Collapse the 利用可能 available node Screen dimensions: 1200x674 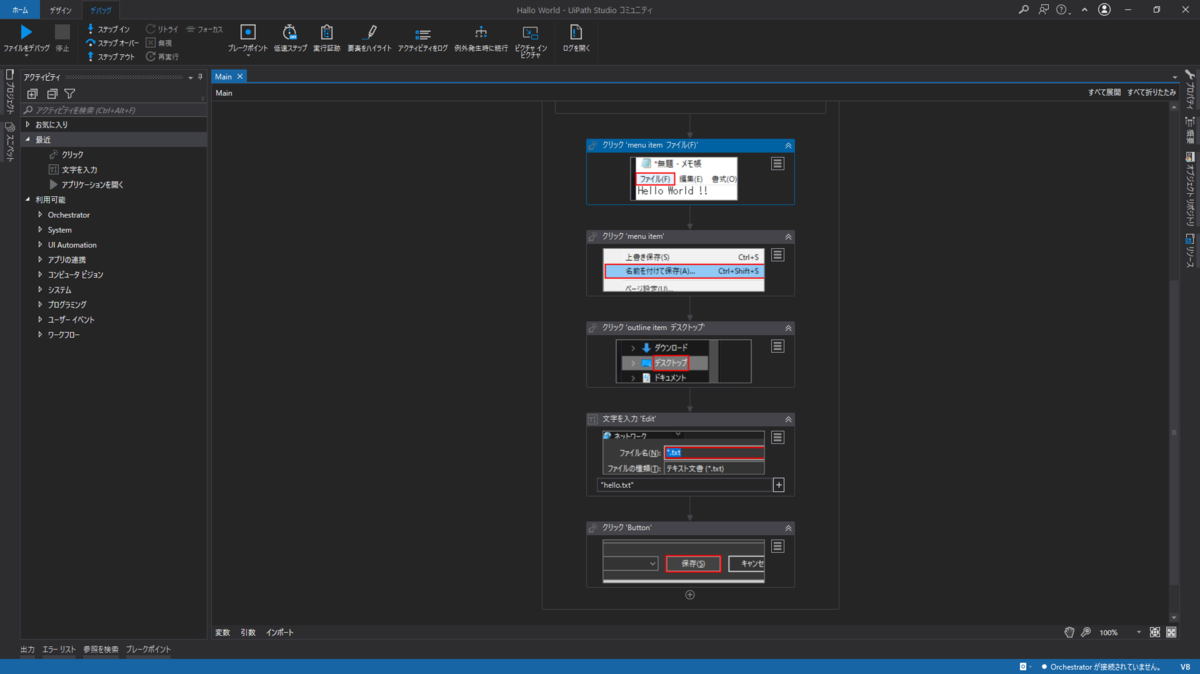pos(28,200)
